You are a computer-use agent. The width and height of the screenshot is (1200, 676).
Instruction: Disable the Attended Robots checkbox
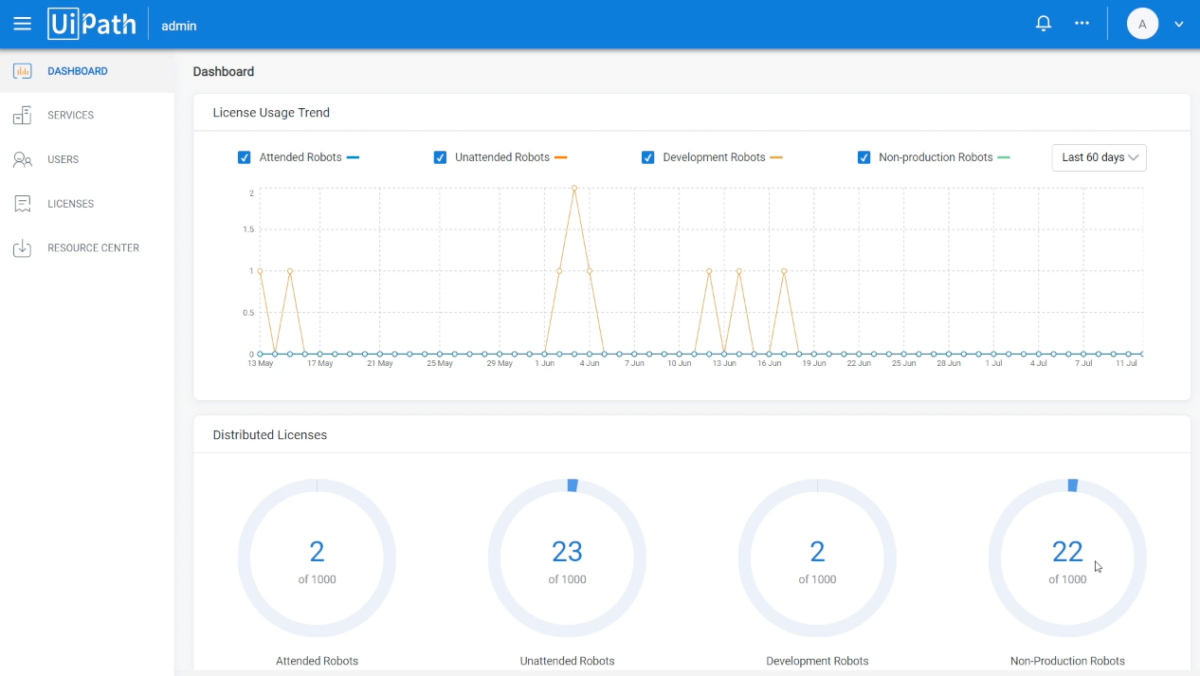[244, 157]
